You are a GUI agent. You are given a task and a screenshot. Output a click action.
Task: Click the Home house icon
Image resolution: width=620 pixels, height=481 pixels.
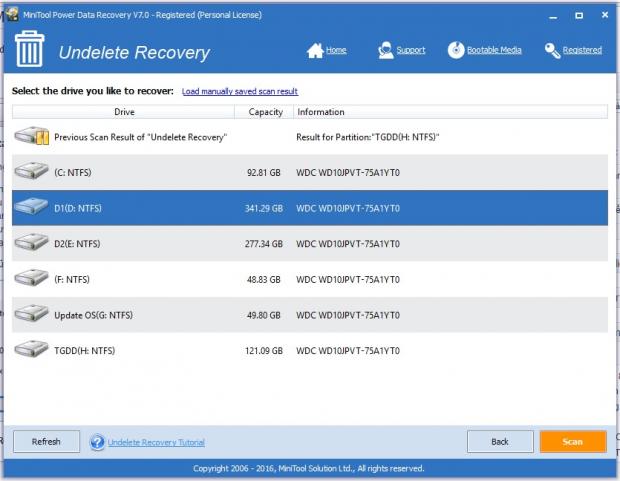[x=315, y=50]
